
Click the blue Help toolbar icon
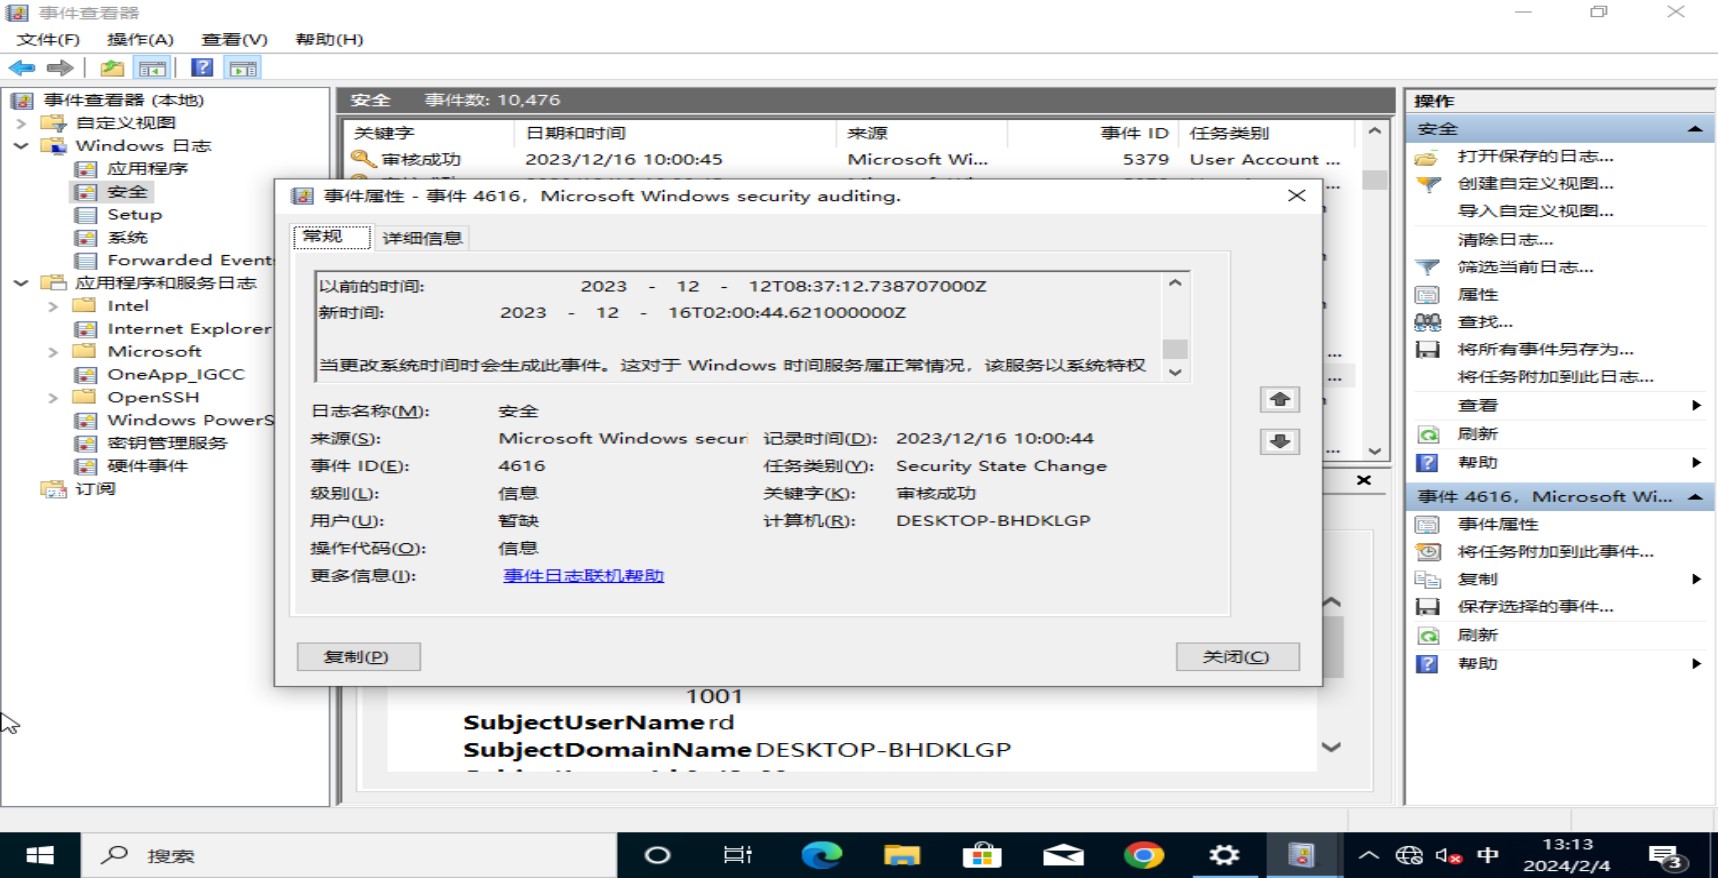[202, 68]
